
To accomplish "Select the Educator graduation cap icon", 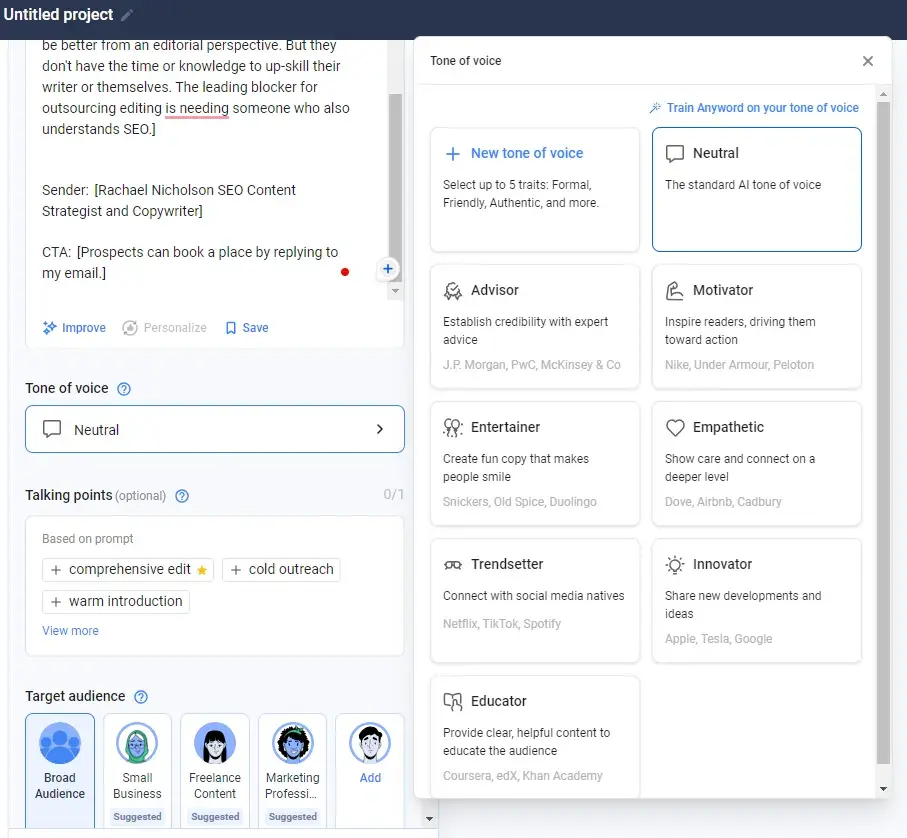I will tap(454, 701).
